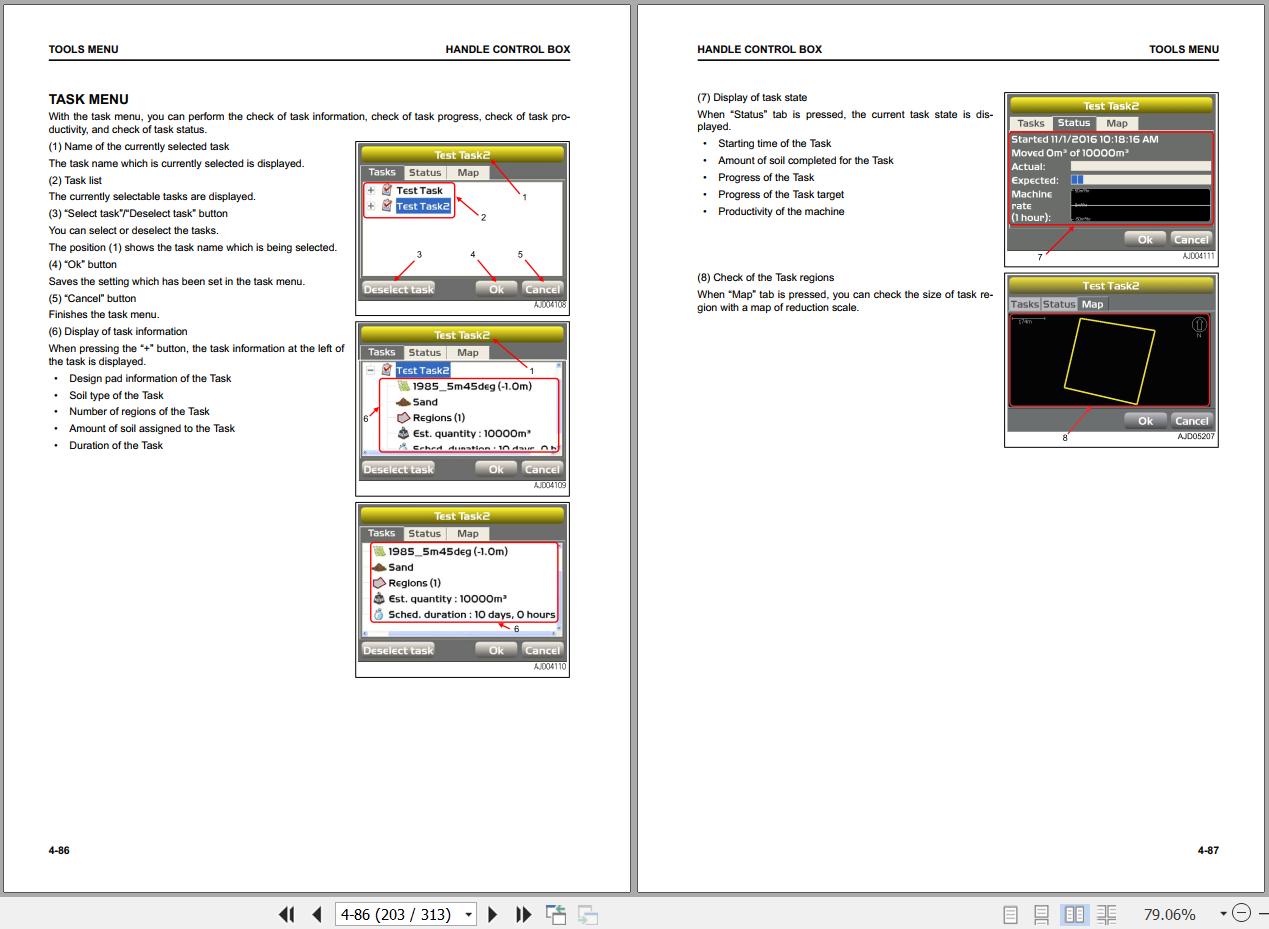
Task: Click the north compass icon on the map
Action: [1198, 325]
